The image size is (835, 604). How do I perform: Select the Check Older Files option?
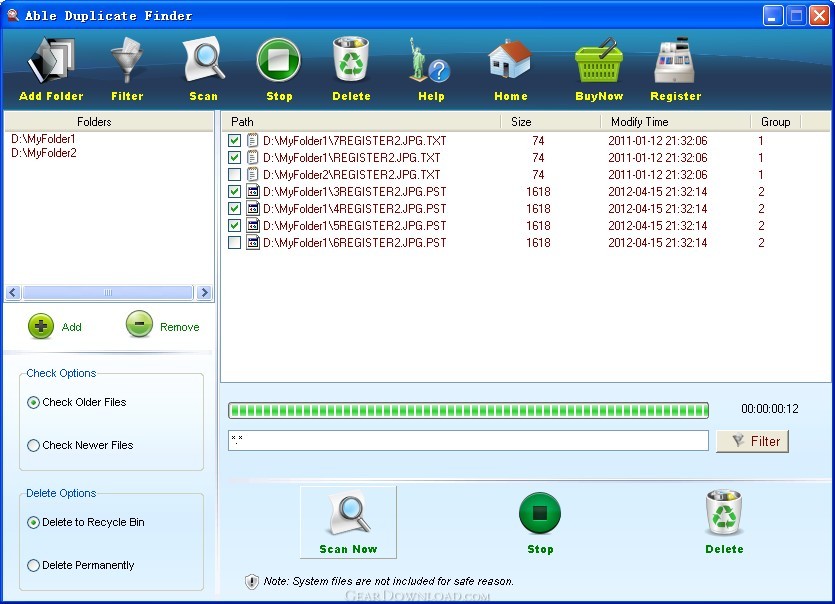click(33, 403)
